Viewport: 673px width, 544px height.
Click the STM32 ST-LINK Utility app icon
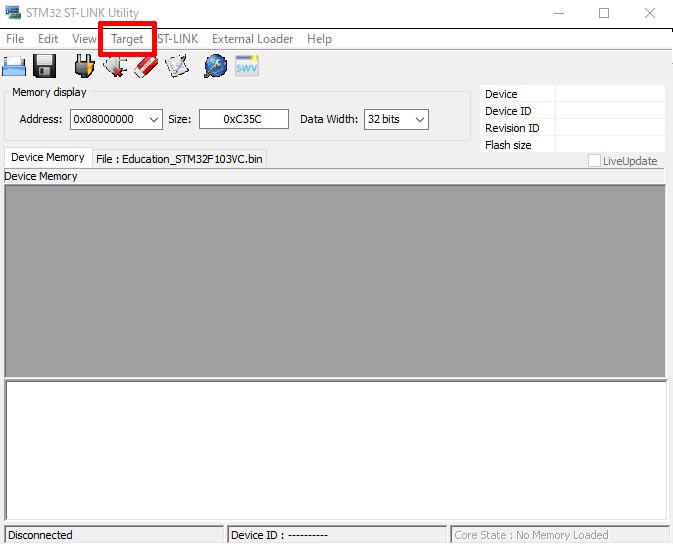click(13, 12)
